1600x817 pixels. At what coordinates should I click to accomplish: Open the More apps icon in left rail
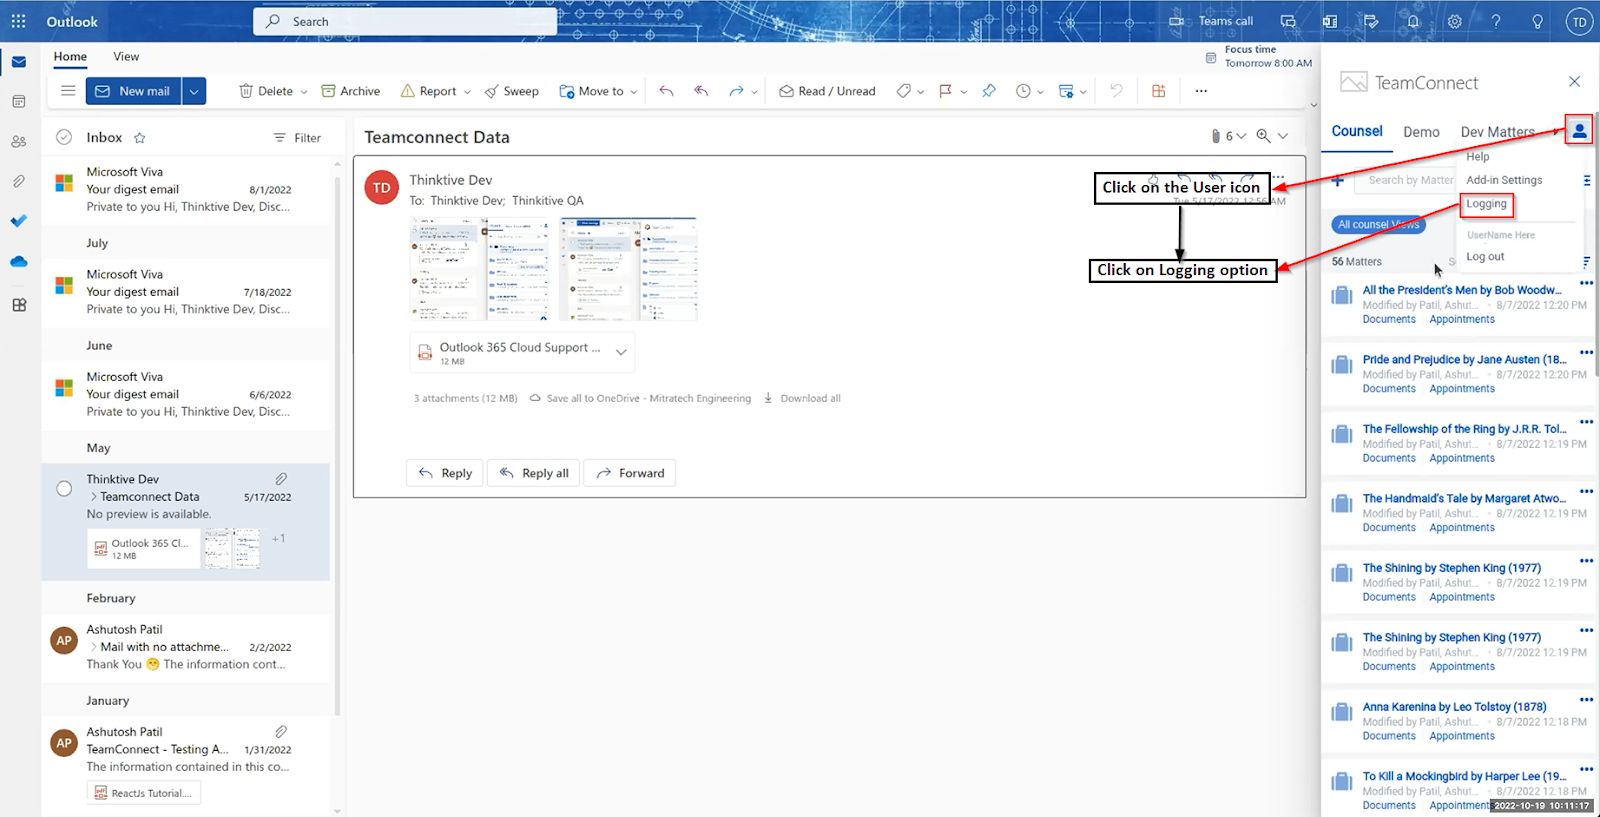19,305
